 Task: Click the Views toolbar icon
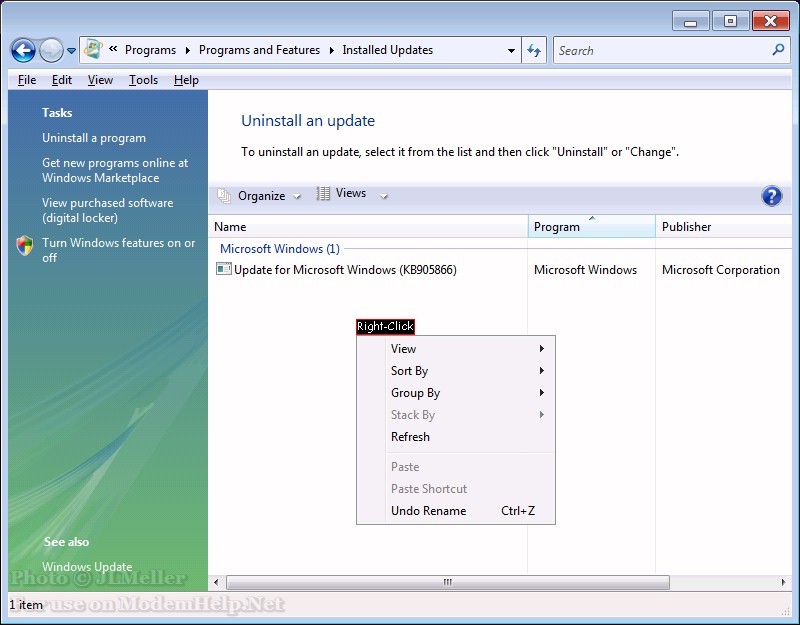(x=323, y=194)
